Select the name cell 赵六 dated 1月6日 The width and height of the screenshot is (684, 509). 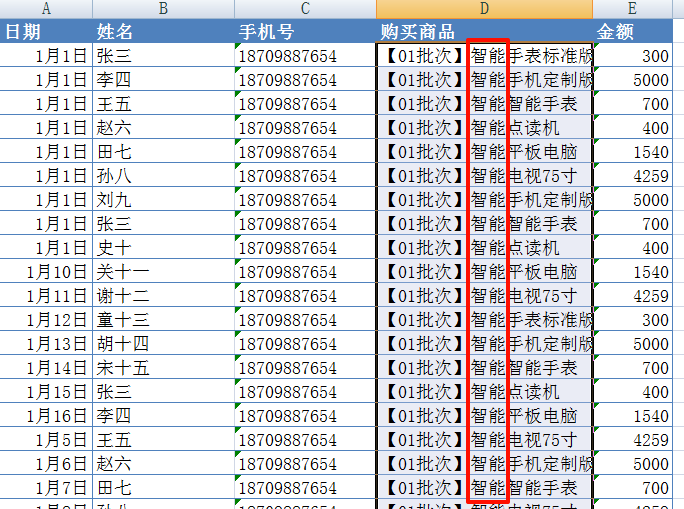point(163,463)
